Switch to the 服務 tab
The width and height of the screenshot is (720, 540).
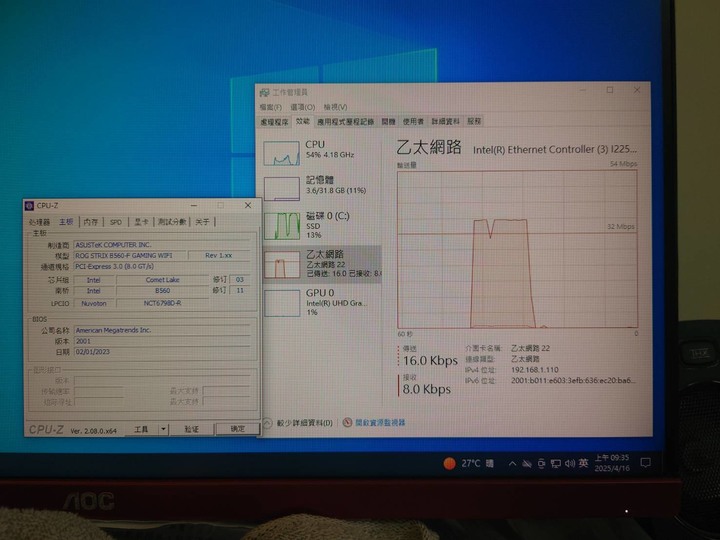pos(474,122)
